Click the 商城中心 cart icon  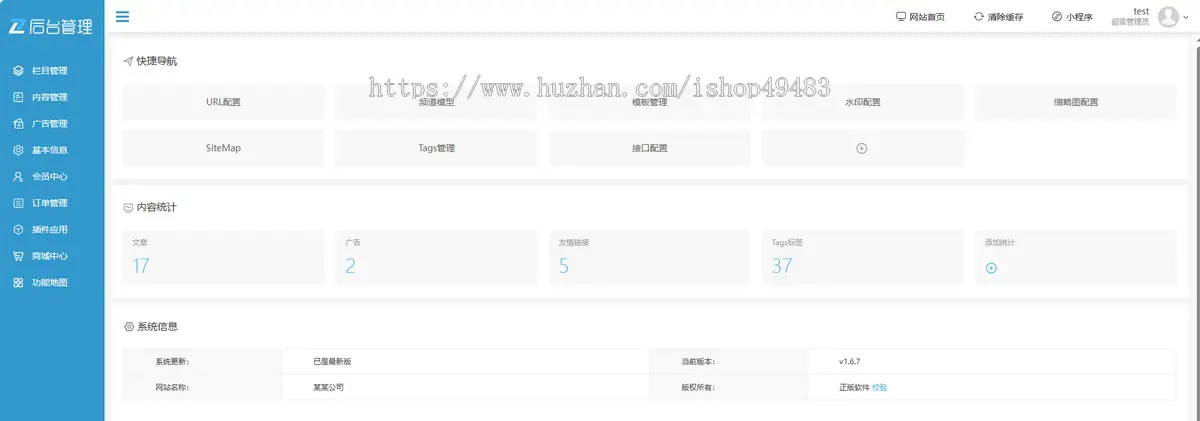18,256
